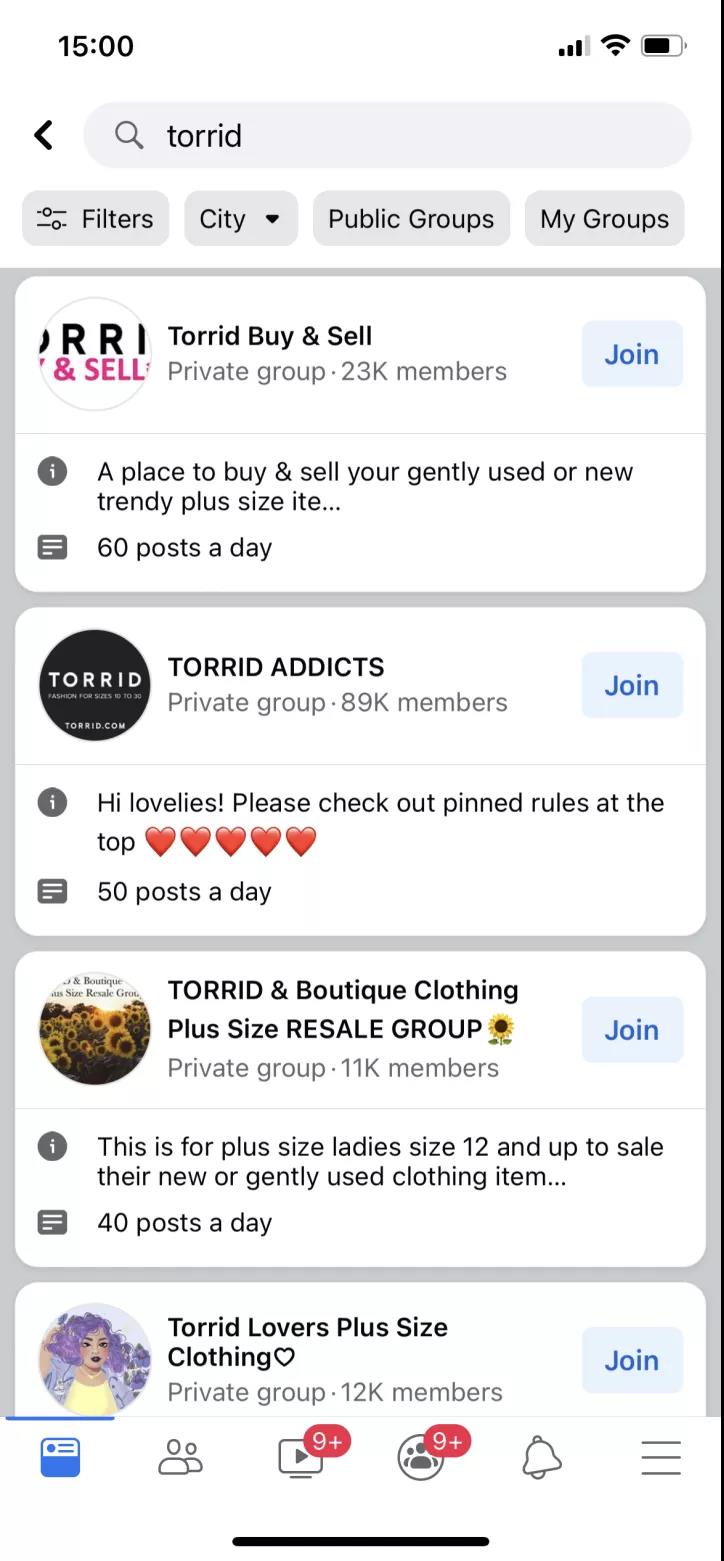Tap the back arrow icon
Screen dimensions: 724x1561
click(43, 135)
